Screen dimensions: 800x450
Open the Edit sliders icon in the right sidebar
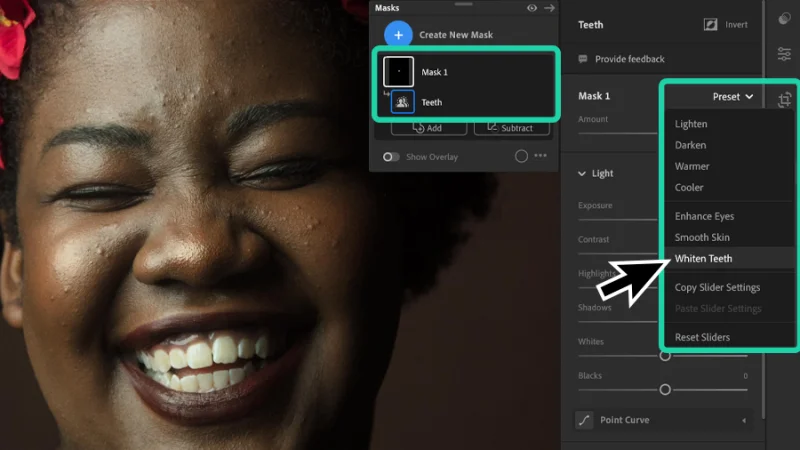click(784, 54)
